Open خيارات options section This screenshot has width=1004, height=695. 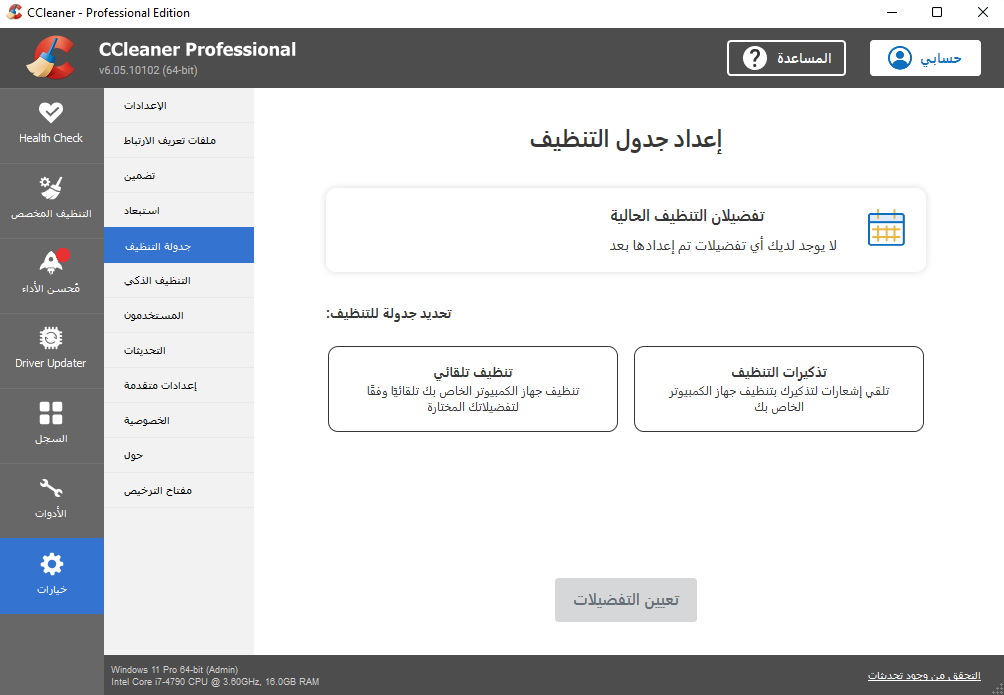click(x=51, y=576)
